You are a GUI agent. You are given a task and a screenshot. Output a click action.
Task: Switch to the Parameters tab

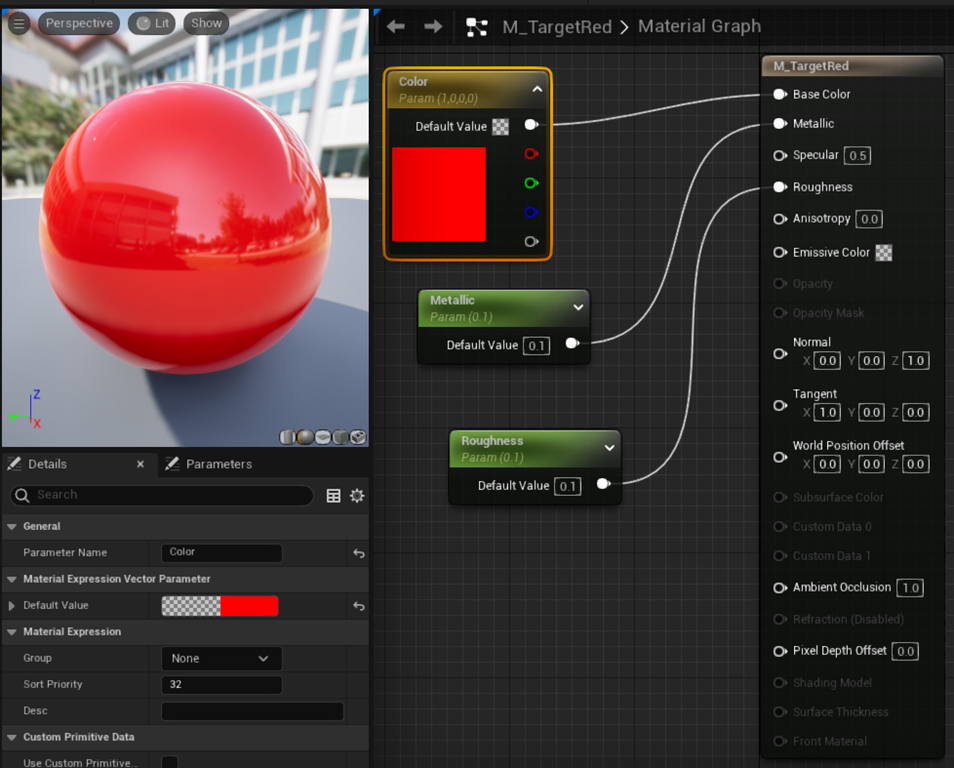tap(209, 464)
